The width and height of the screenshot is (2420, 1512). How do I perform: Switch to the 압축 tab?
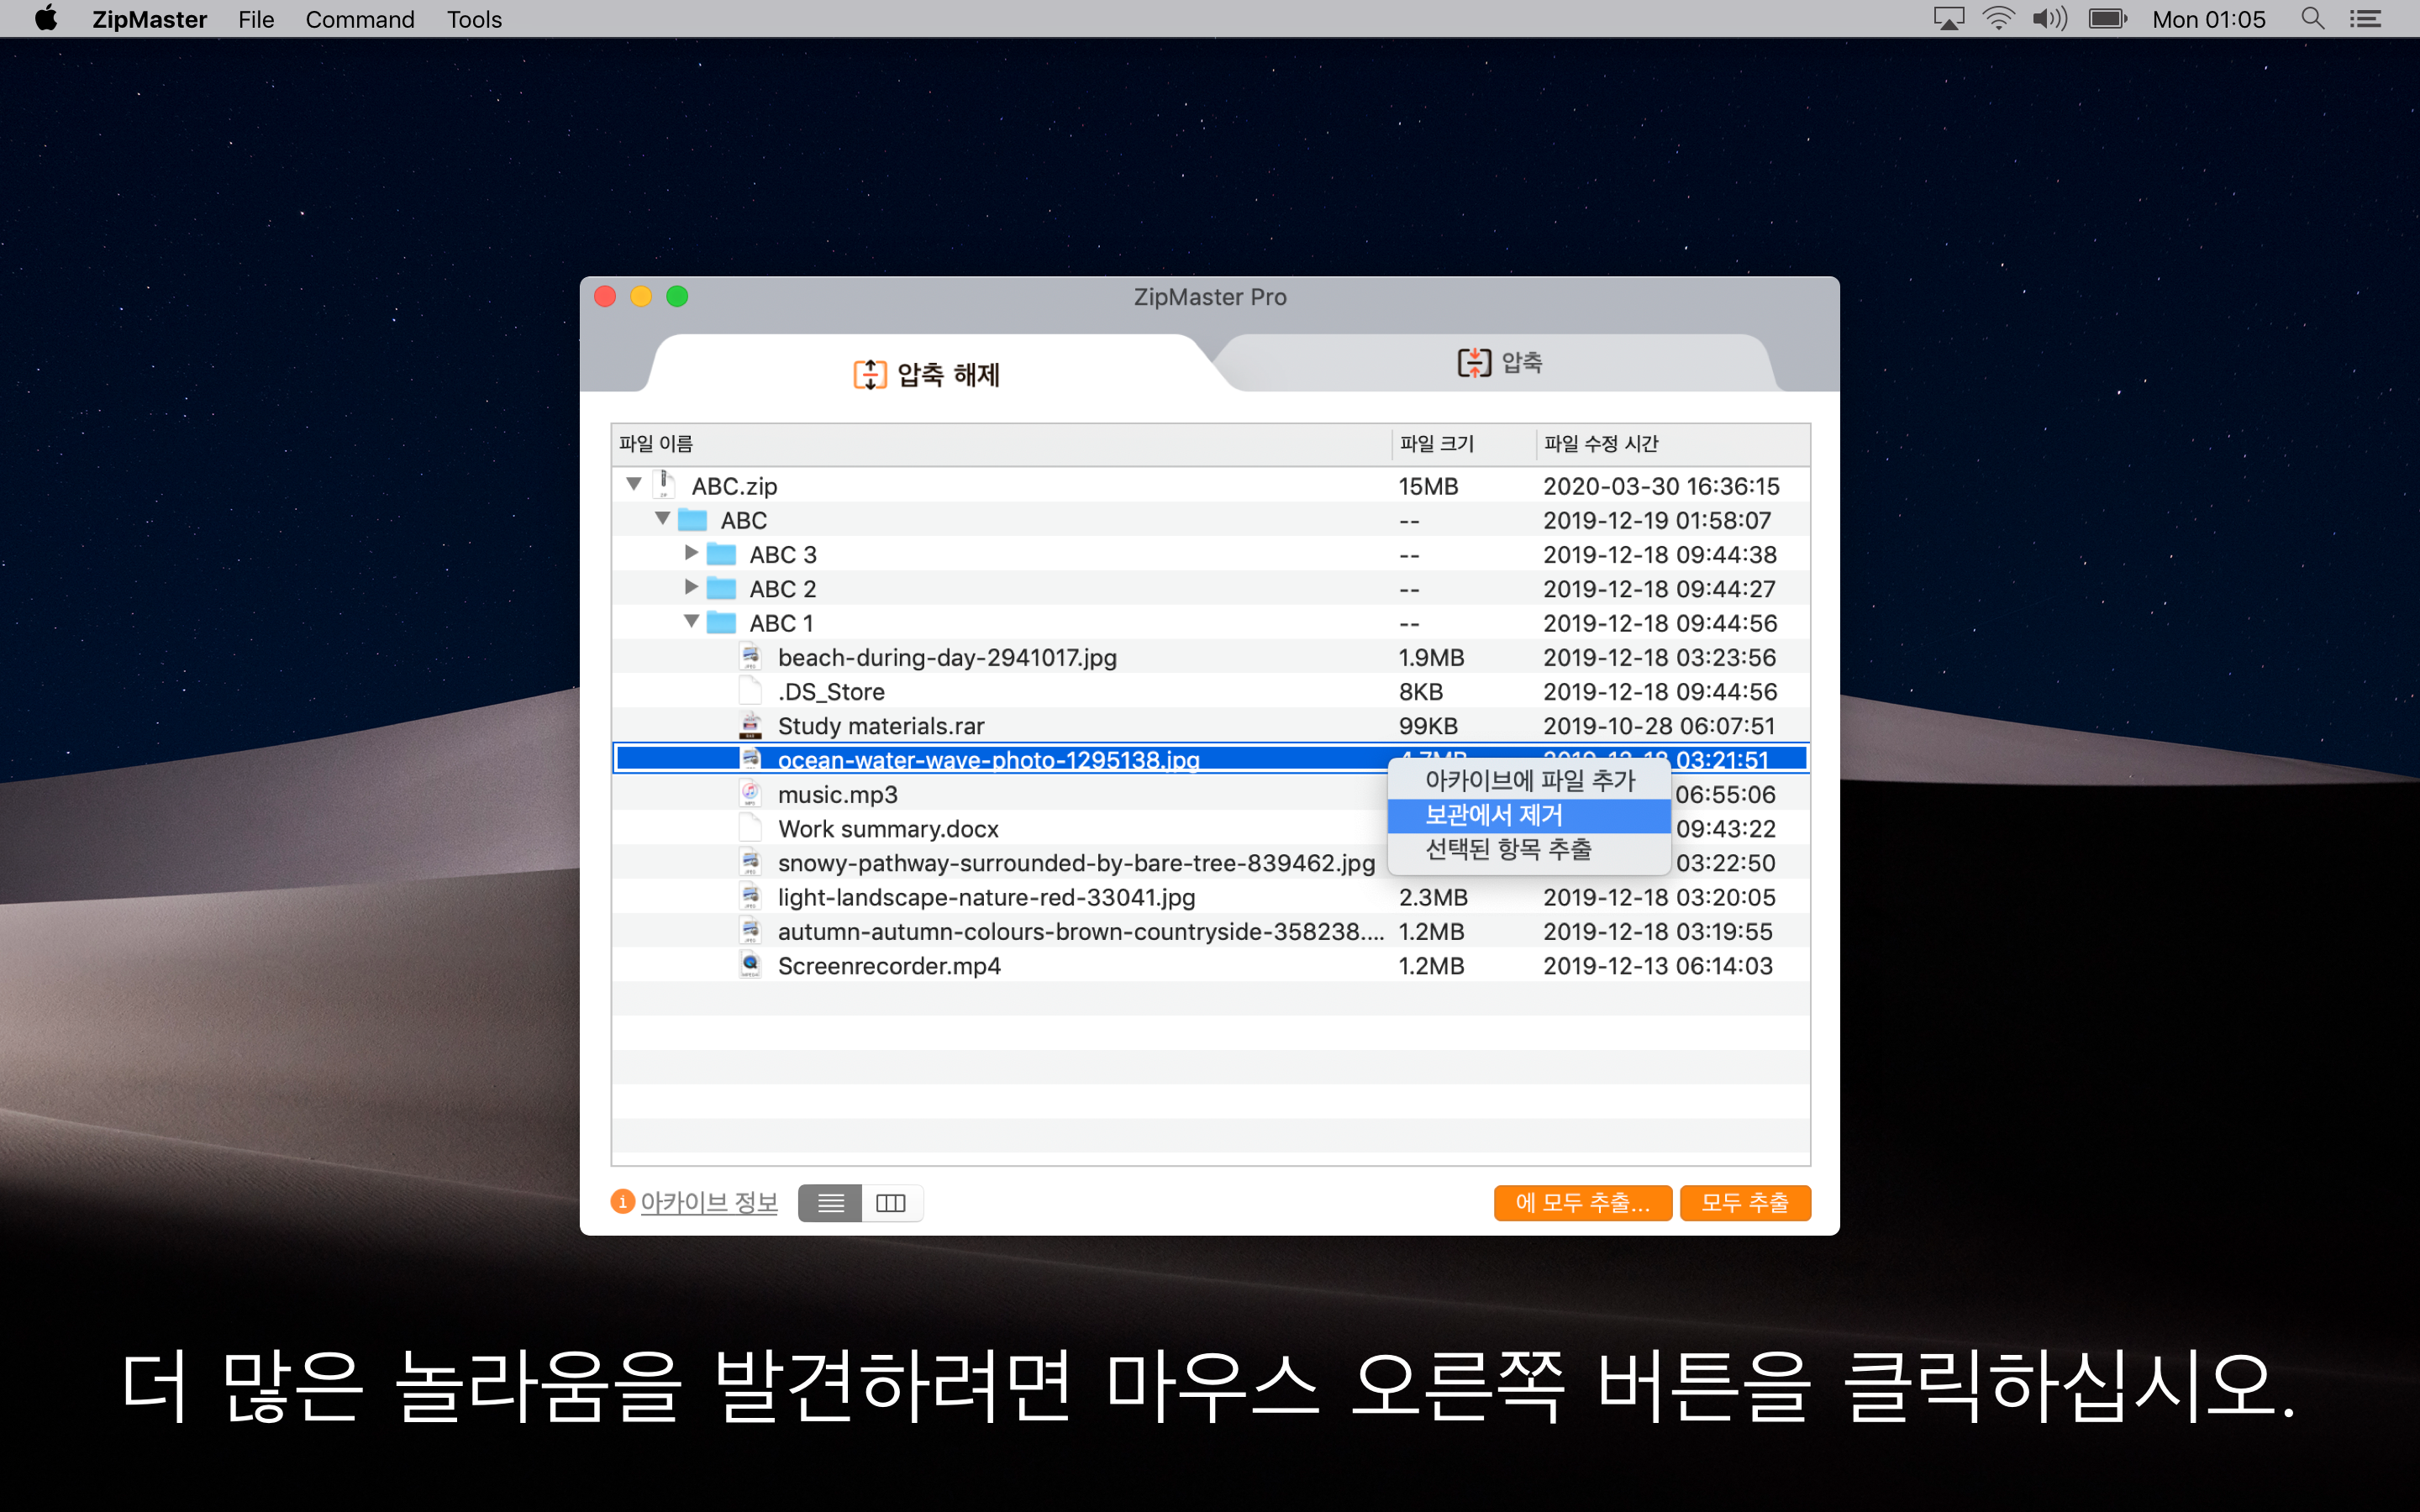tap(1500, 362)
